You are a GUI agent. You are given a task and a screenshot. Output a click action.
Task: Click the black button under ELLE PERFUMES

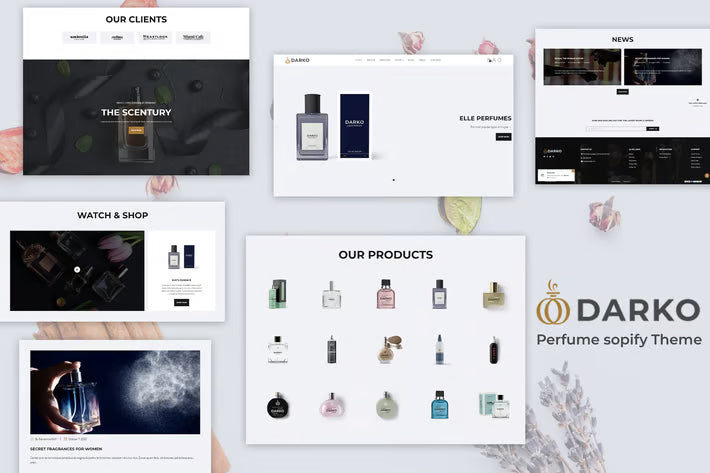pyautogui.click(x=503, y=137)
